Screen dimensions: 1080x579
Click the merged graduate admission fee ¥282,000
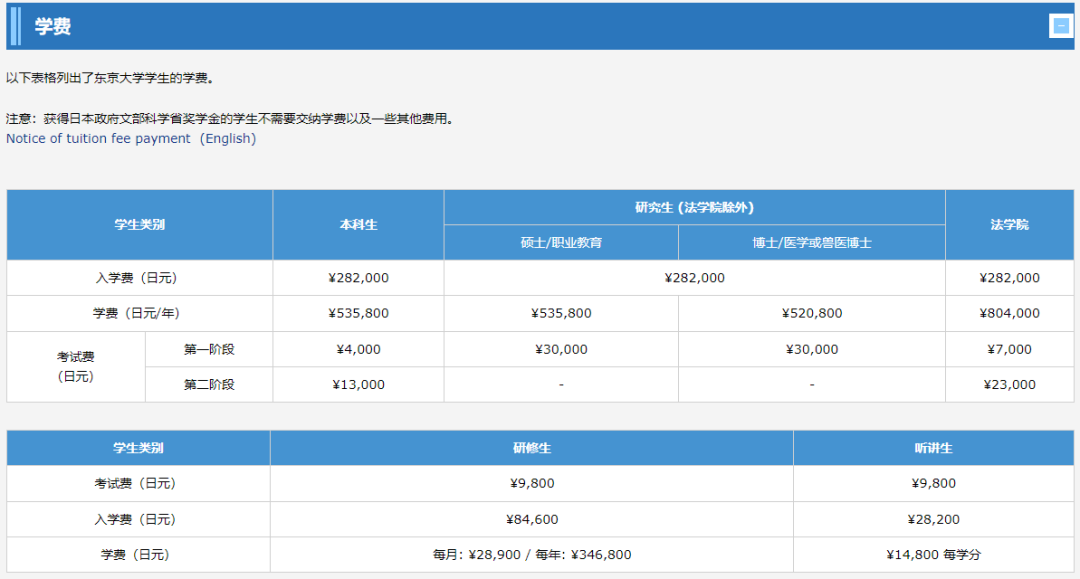point(694,278)
